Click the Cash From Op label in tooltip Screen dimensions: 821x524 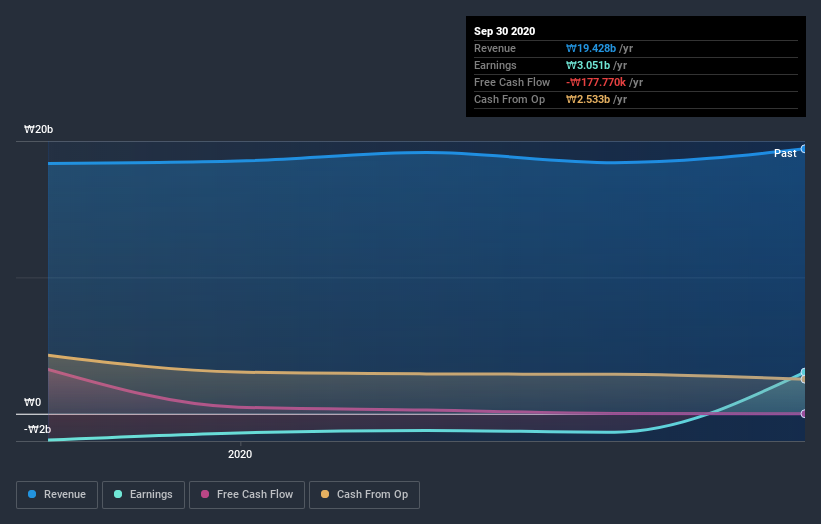point(509,99)
